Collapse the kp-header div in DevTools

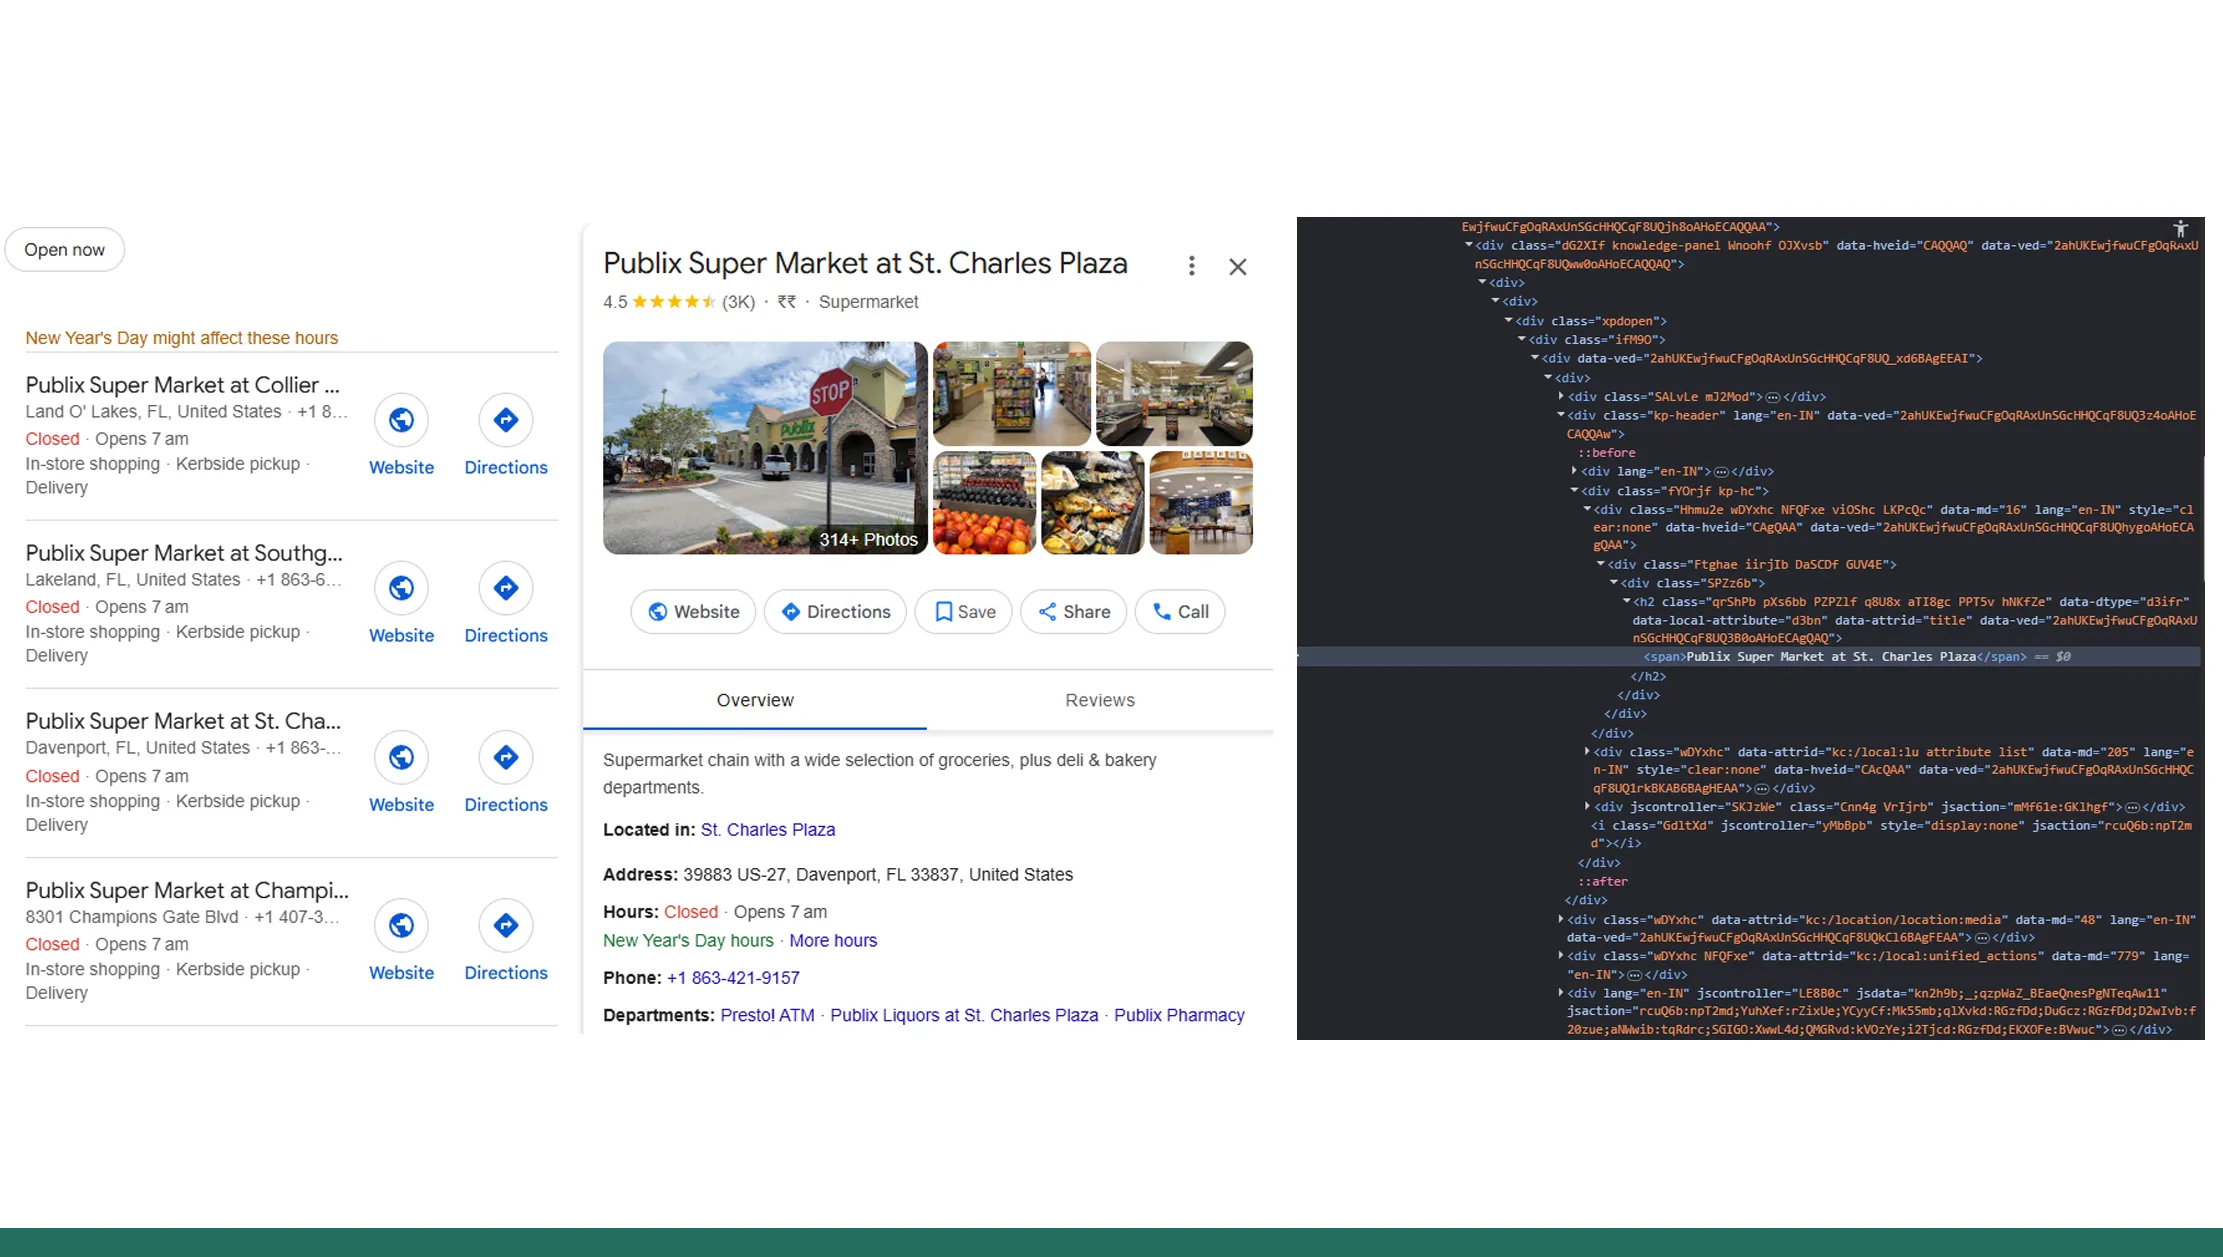point(1559,415)
